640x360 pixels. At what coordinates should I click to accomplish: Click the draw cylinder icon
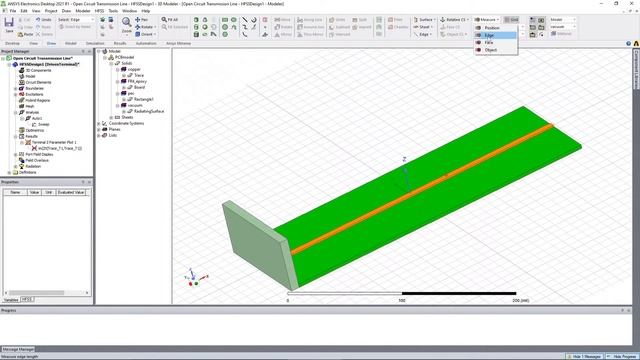click(x=196, y=27)
